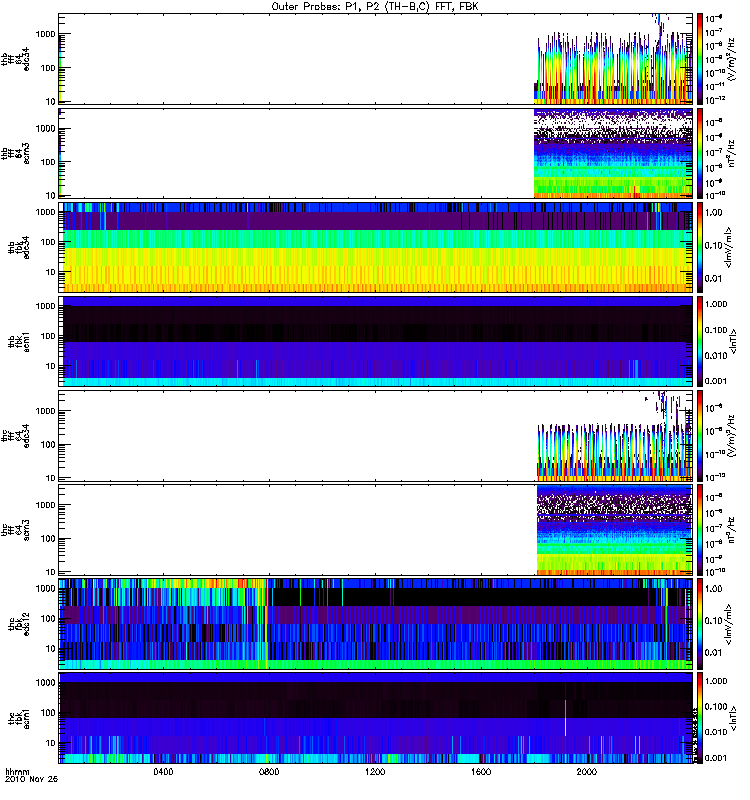Viewport: 750px width, 800px height.
Task: Click the "thc fbk scm1" y-axis label
Action: pyautogui.click(x=19, y=718)
